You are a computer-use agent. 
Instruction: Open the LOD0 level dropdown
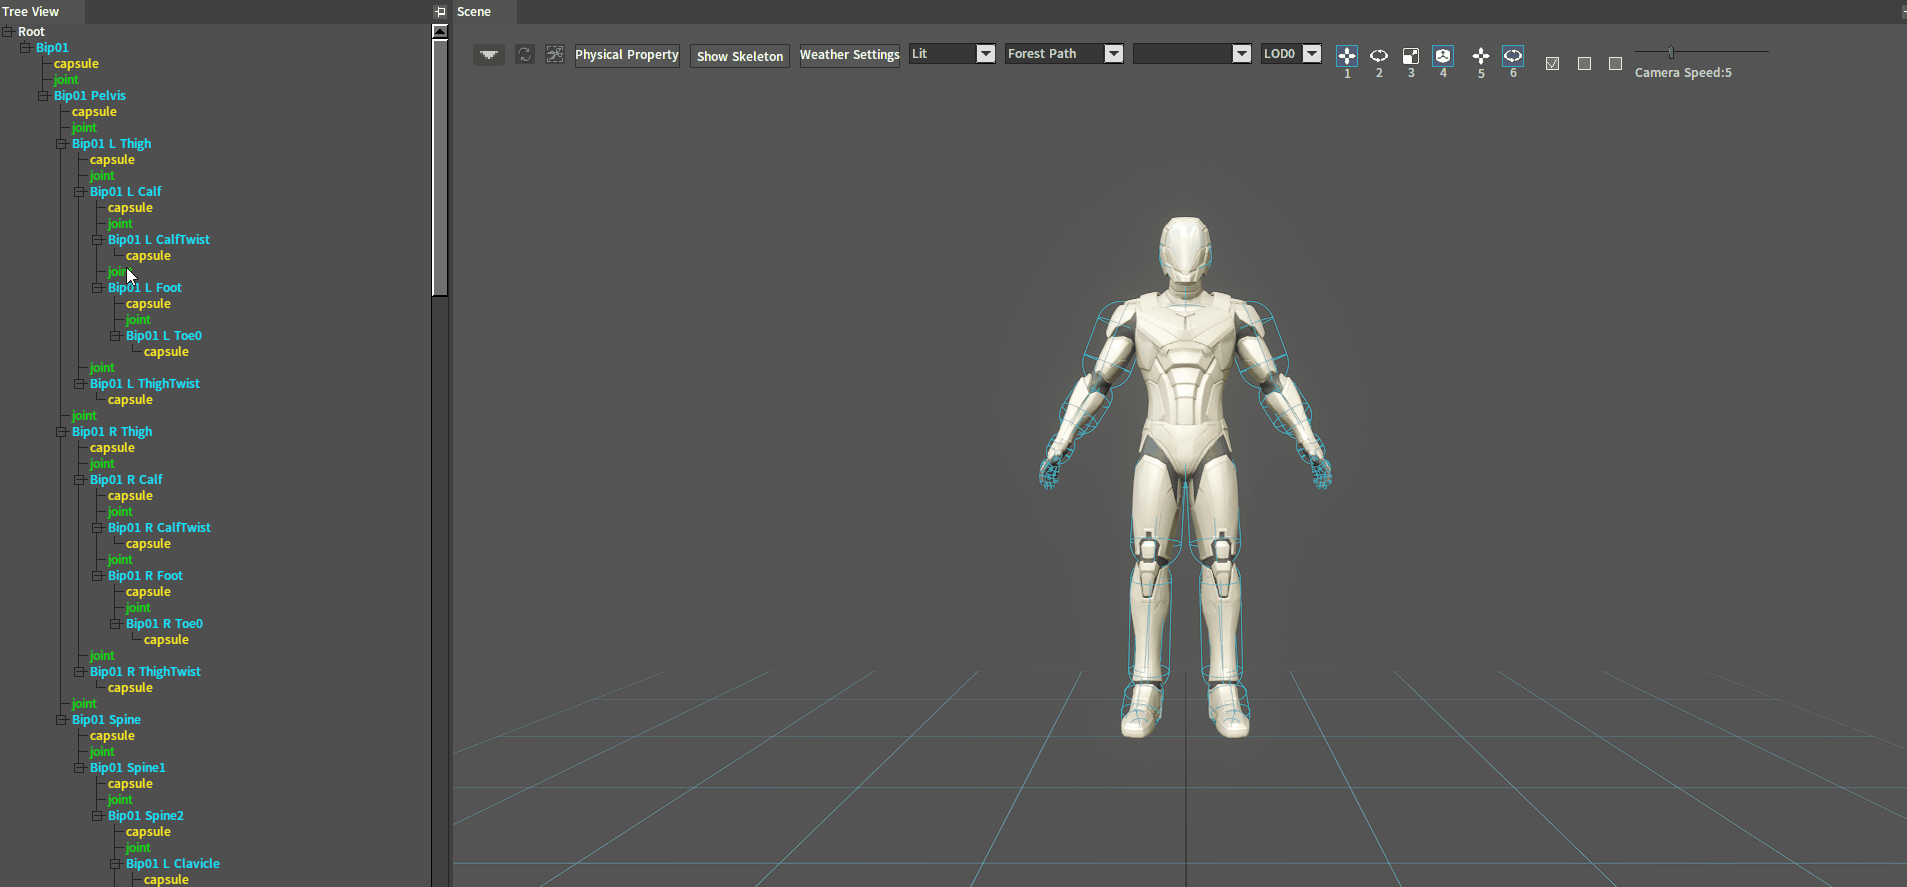pos(1313,54)
